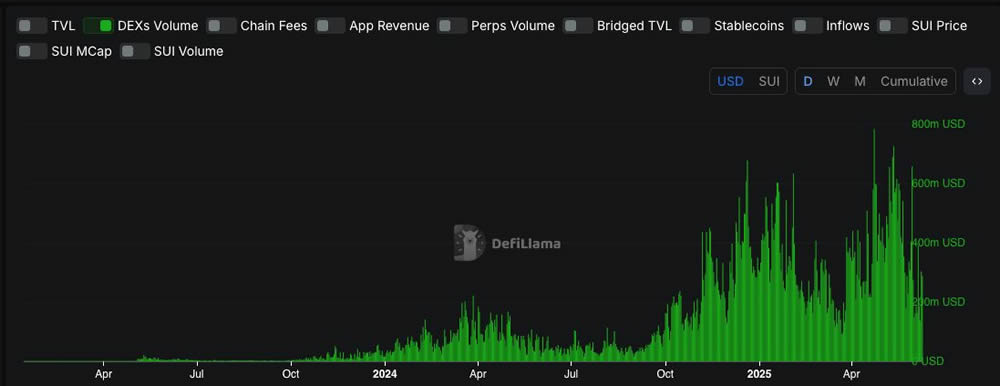Enable the SUI Volume toggle
Image resolution: width=1000 pixels, height=386 pixels.
tap(135, 52)
